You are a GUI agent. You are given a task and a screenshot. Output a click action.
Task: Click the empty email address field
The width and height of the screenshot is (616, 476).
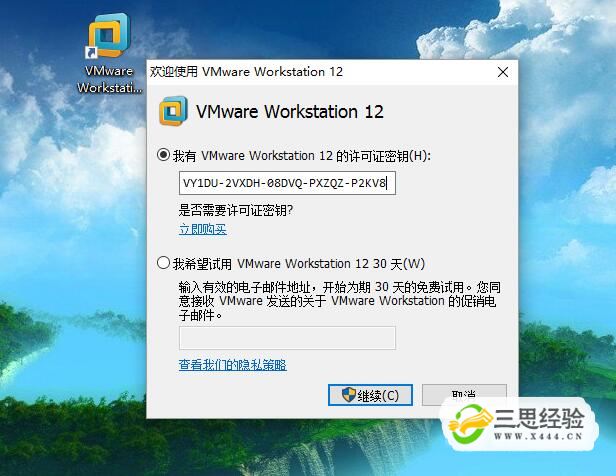(287, 338)
